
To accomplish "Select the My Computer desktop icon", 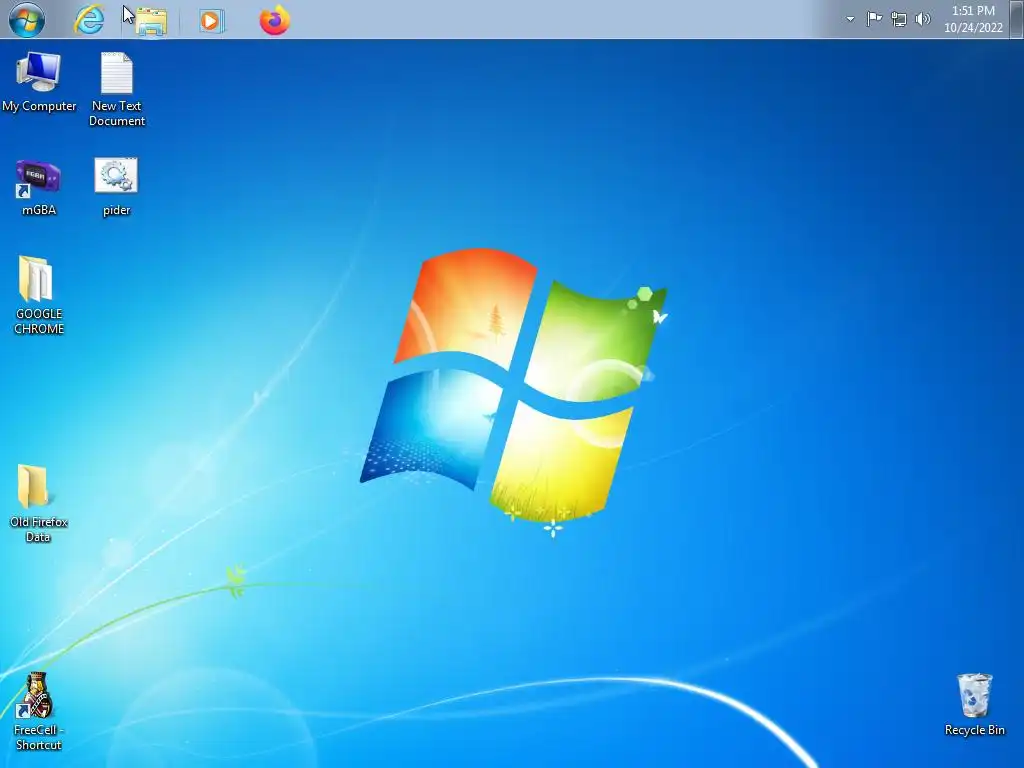I will click(39, 82).
